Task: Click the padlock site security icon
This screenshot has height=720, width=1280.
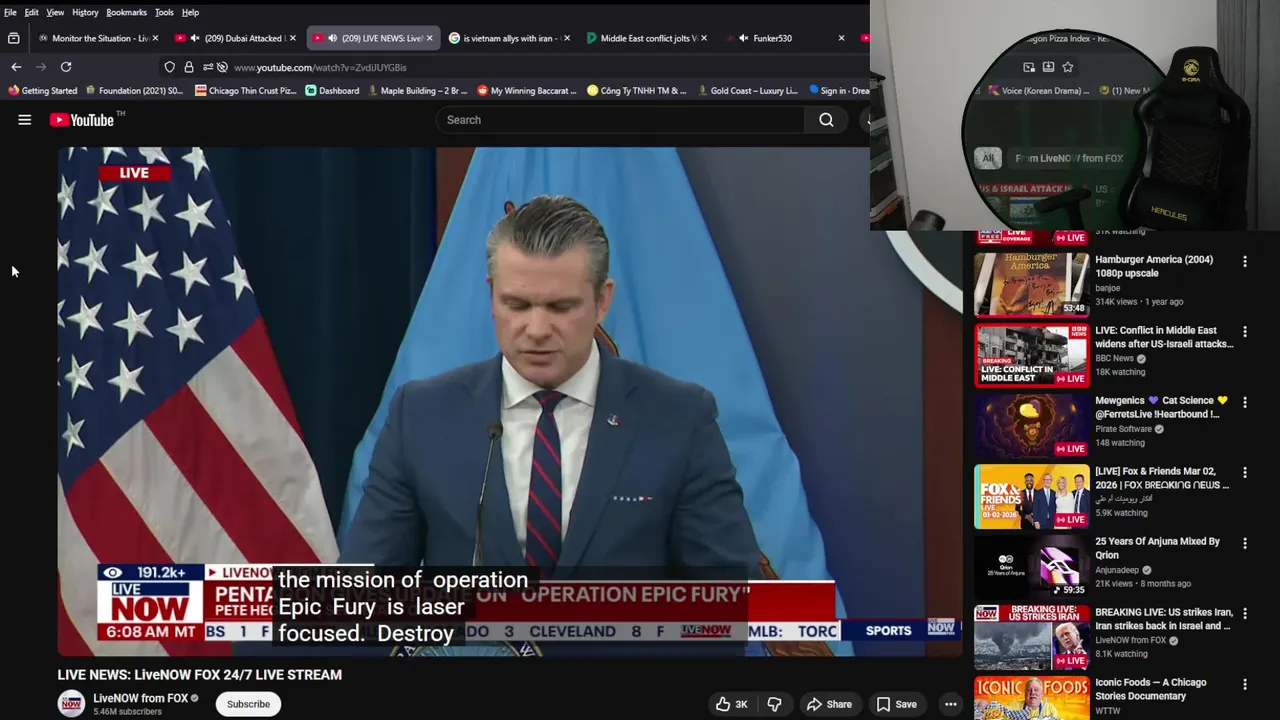Action: point(189,67)
